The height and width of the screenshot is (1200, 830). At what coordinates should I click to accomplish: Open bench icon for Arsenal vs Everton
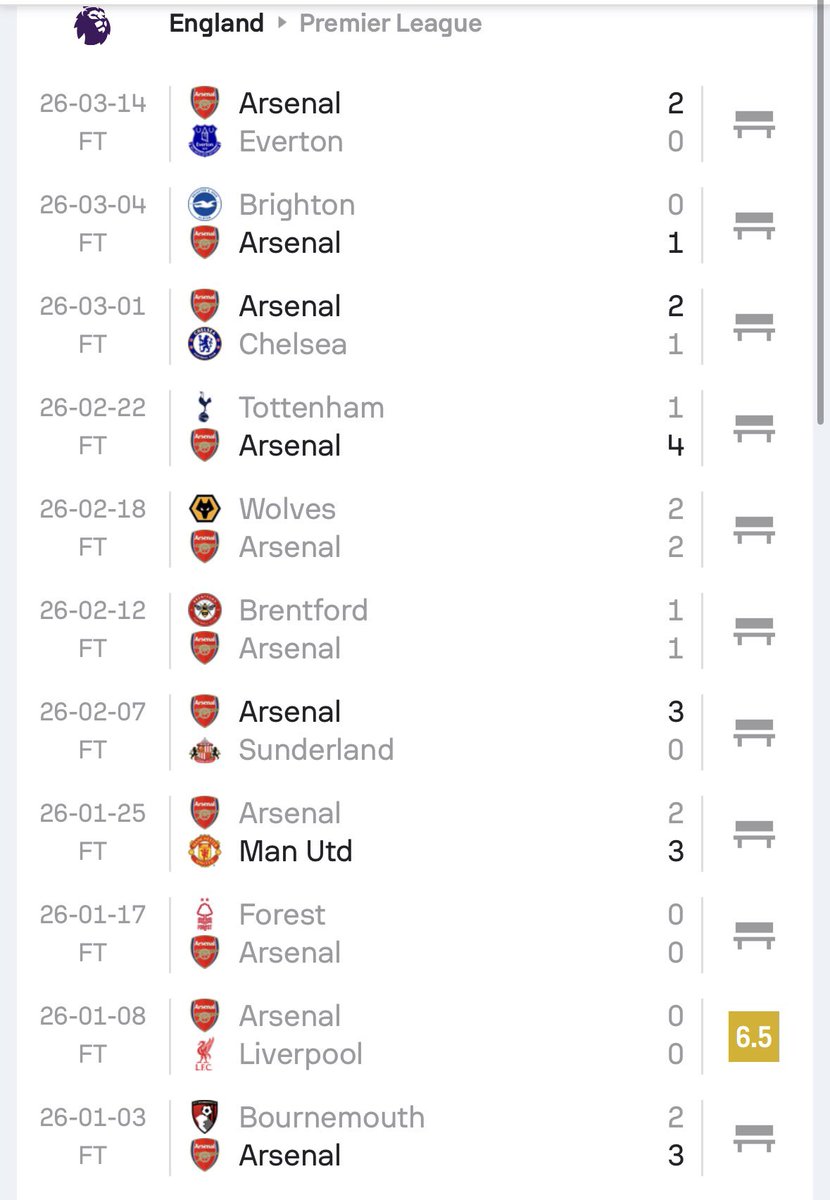754,123
